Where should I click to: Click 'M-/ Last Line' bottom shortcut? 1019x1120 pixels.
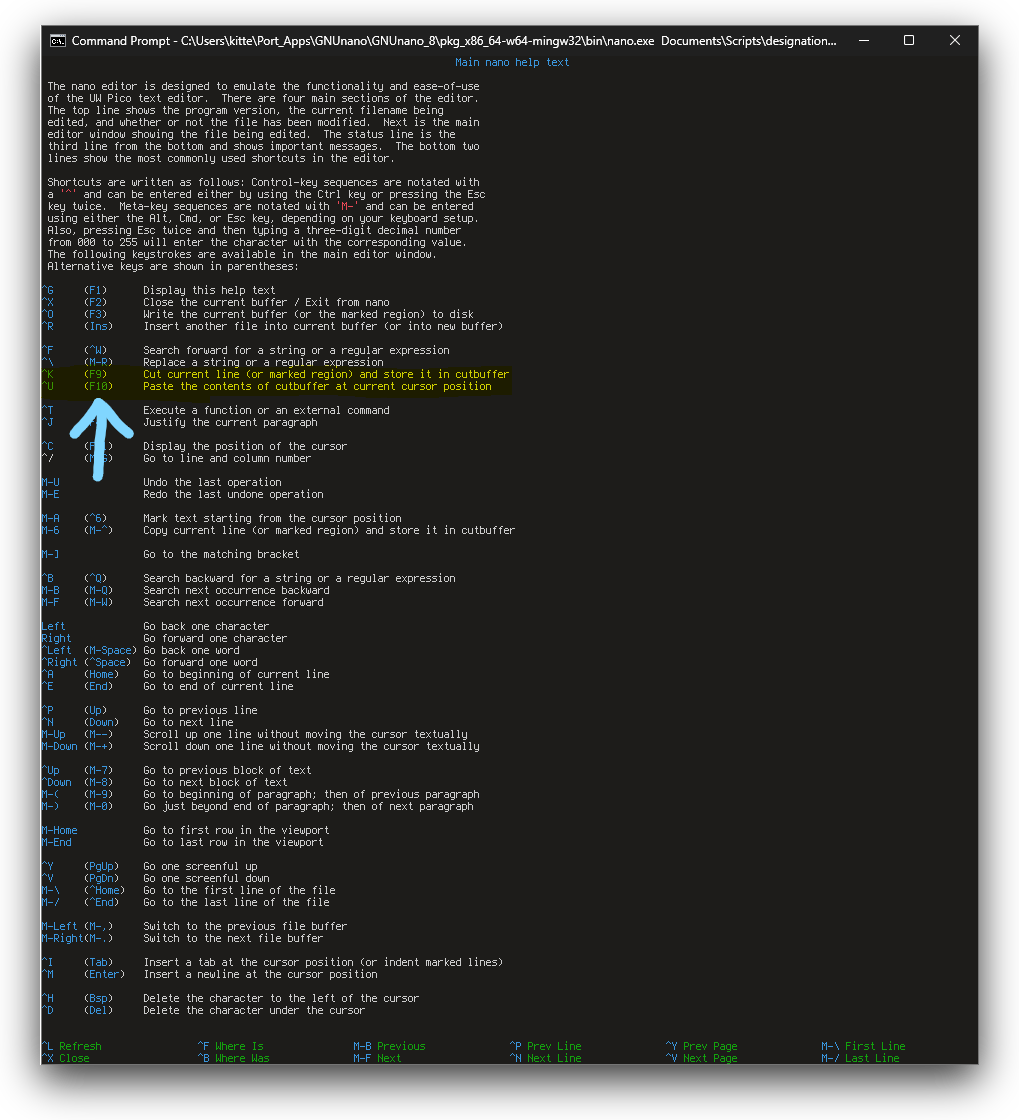[860, 1058]
